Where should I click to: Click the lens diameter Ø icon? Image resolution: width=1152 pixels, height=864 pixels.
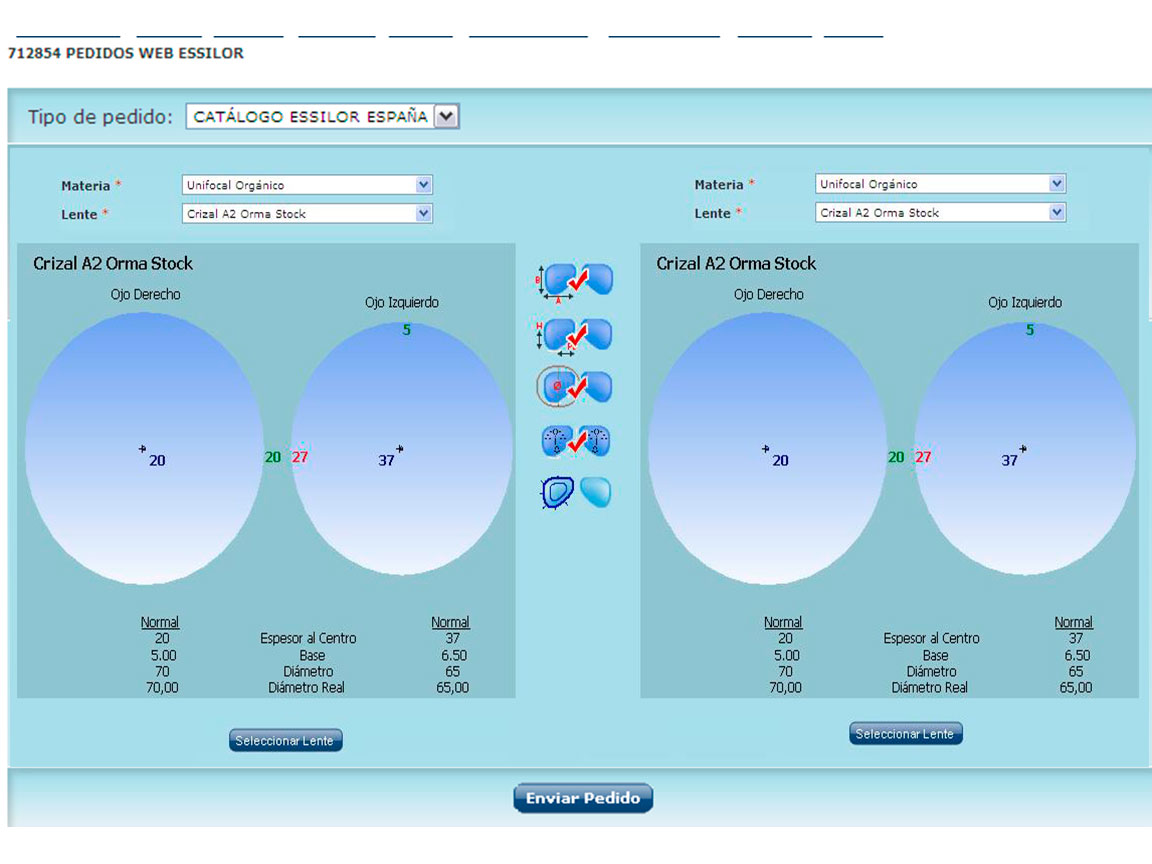click(575, 386)
